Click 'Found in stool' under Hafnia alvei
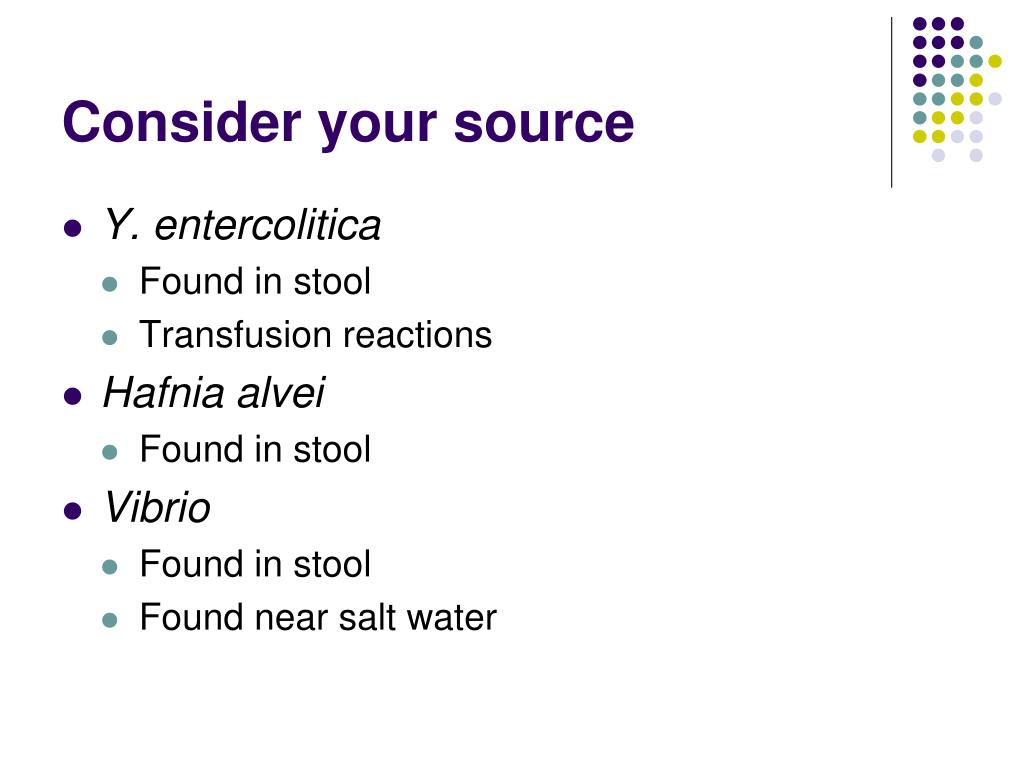 pyautogui.click(x=255, y=449)
